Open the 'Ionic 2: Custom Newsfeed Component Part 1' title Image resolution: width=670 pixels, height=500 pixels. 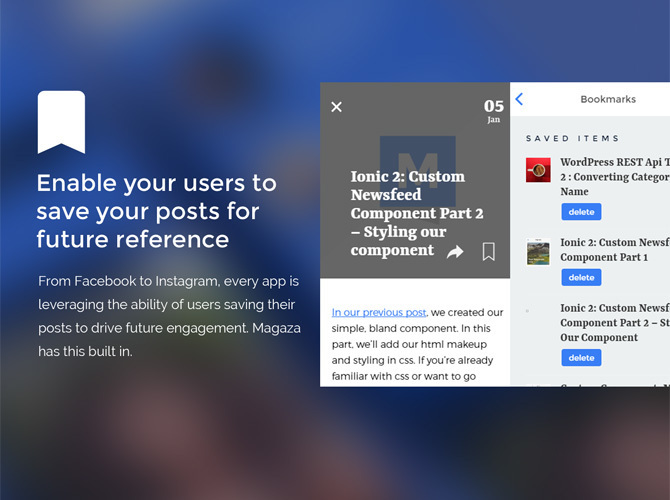615,250
